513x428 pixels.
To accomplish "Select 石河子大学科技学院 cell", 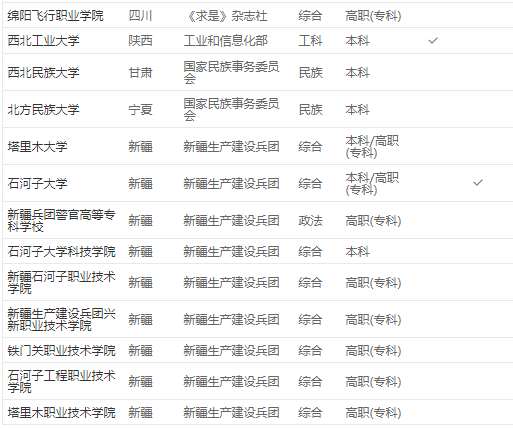I will point(61,251).
